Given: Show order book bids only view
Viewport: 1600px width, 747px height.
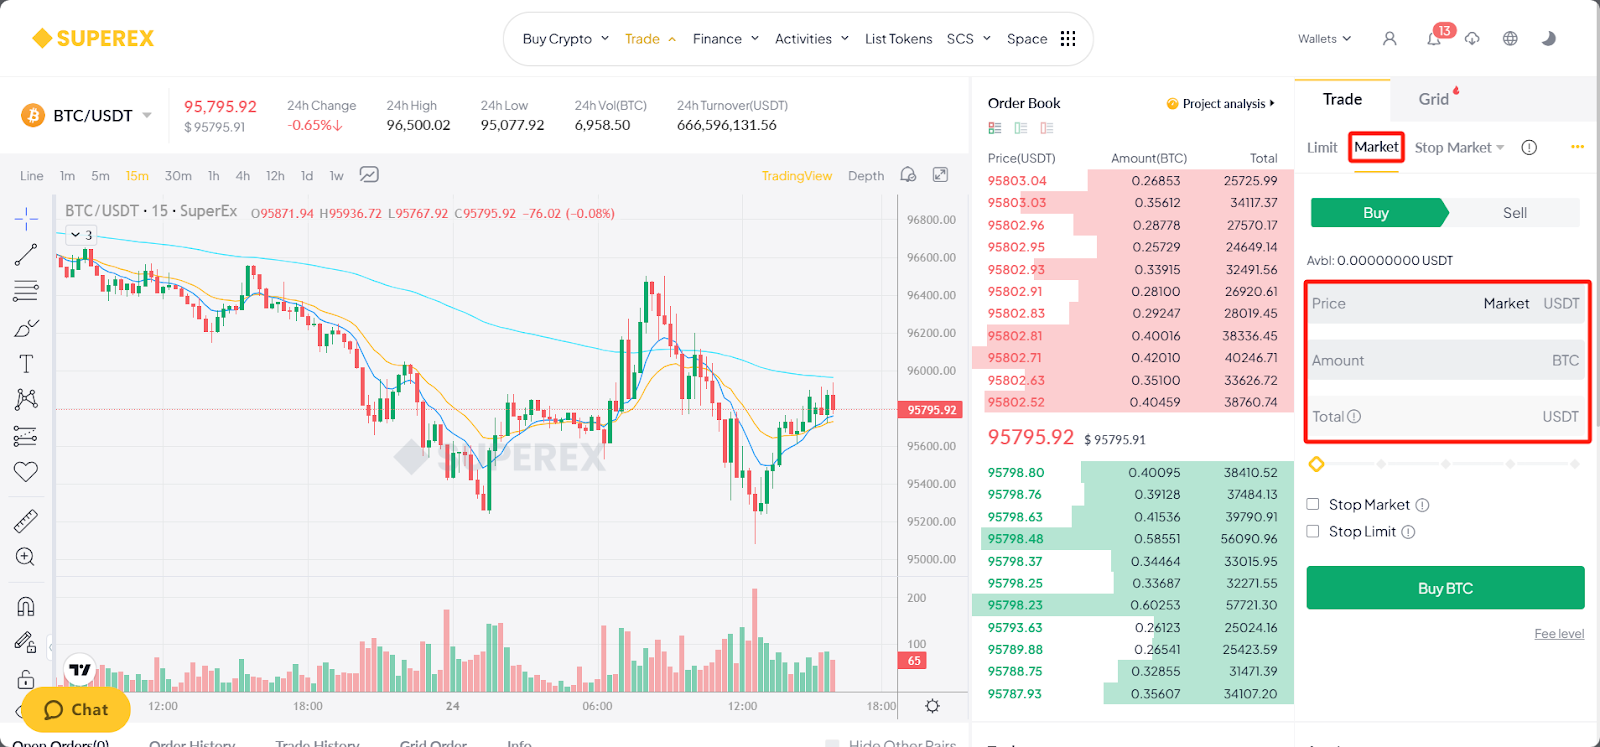Looking at the screenshot, I should pyautogui.click(x=1021, y=128).
